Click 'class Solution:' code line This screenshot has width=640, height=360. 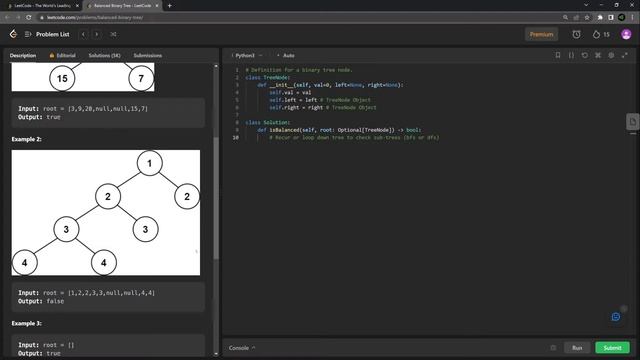click(x=268, y=122)
